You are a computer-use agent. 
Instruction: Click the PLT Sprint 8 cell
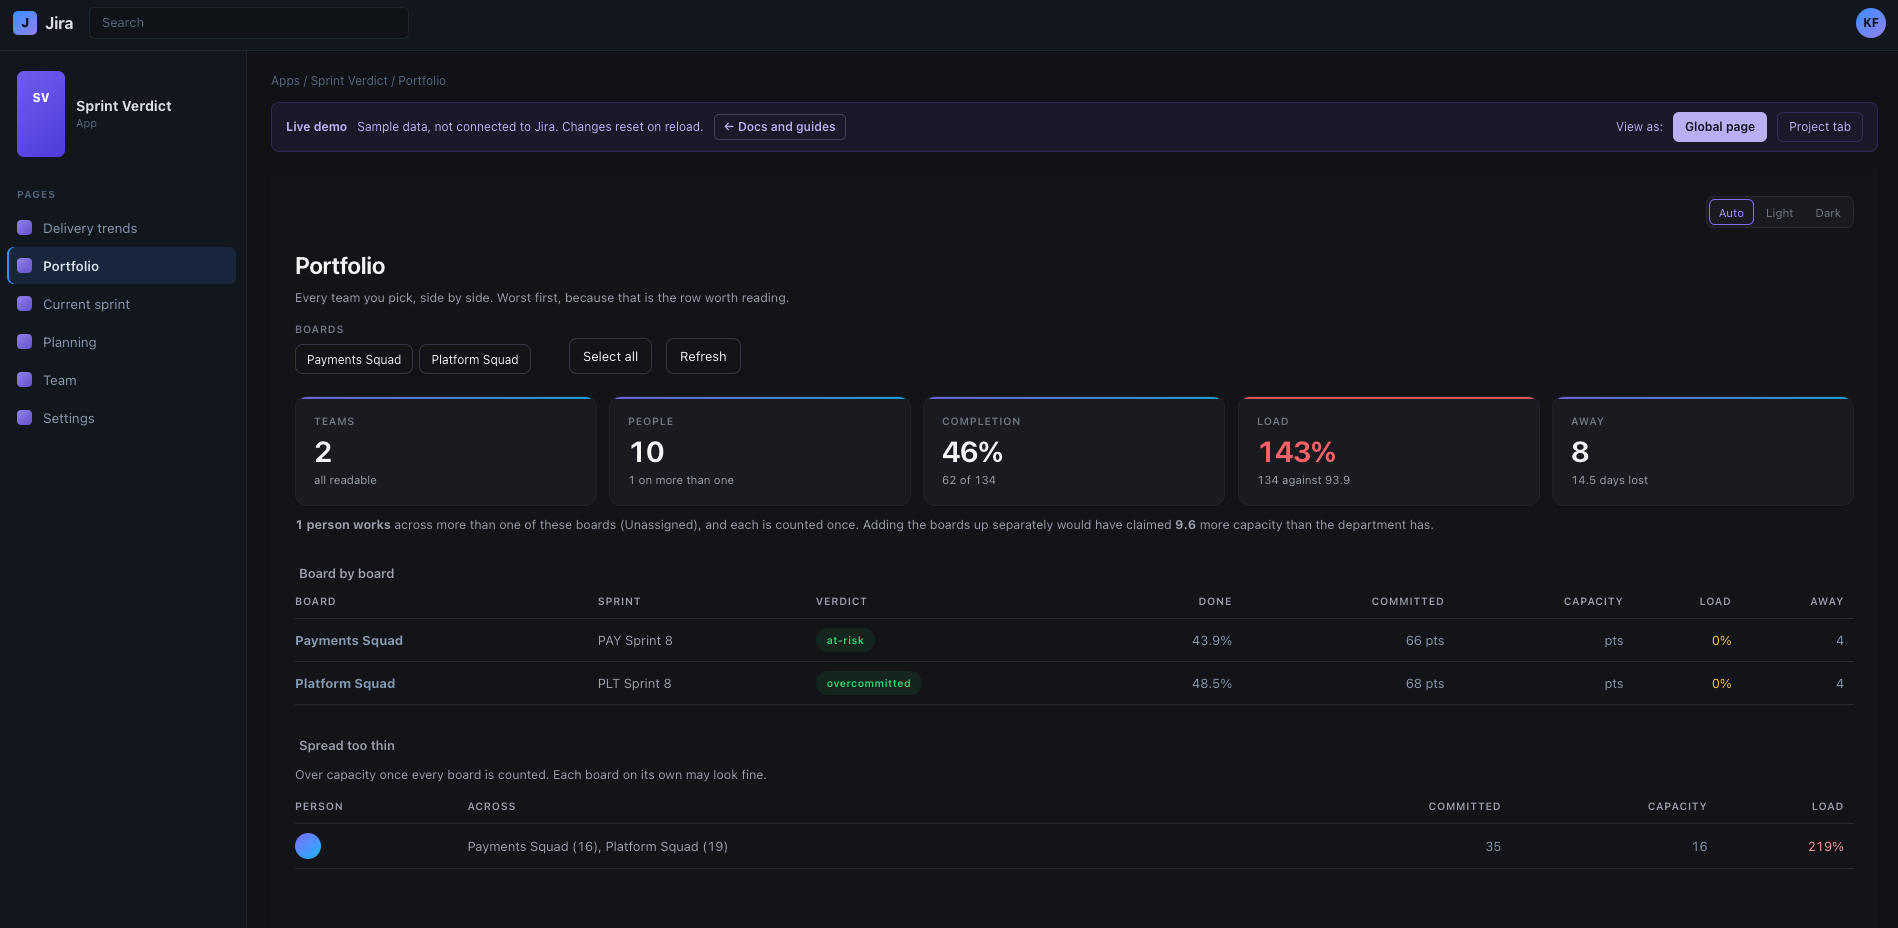click(635, 684)
